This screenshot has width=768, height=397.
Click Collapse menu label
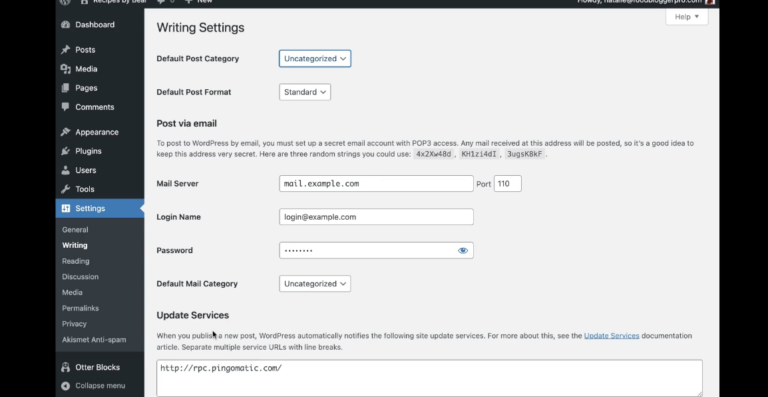100,386
